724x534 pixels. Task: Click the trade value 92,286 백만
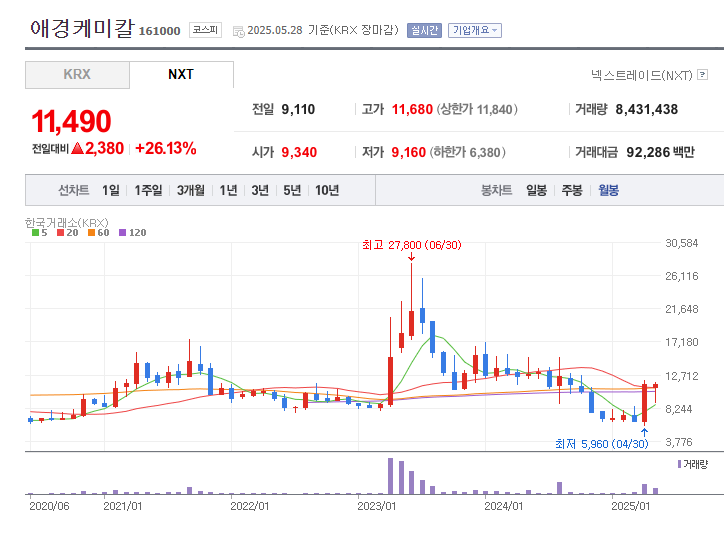pos(660,152)
